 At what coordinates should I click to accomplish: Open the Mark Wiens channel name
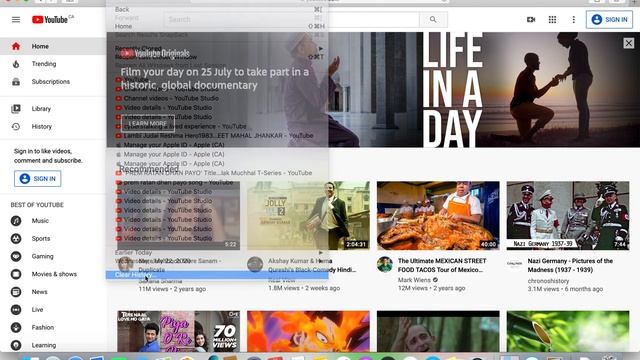(414, 280)
